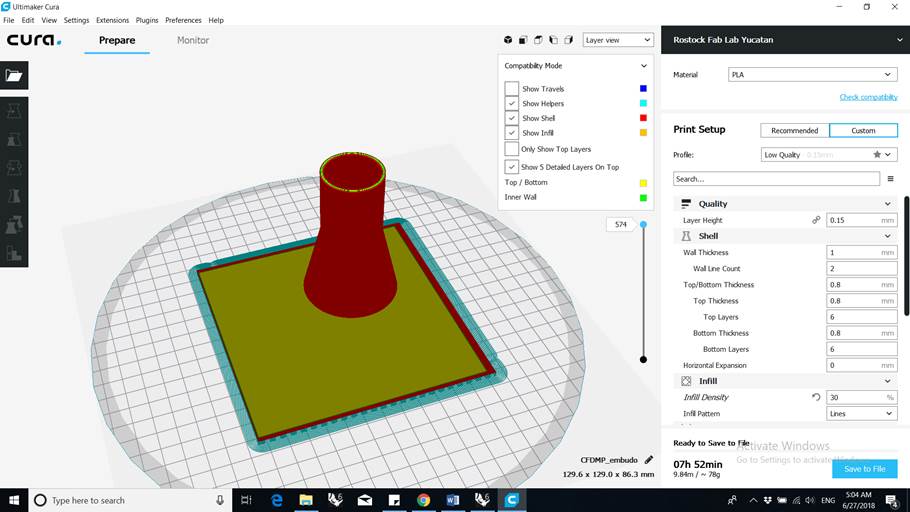Click the settings Search field
The image size is (910, 512).
coord(776,179)
